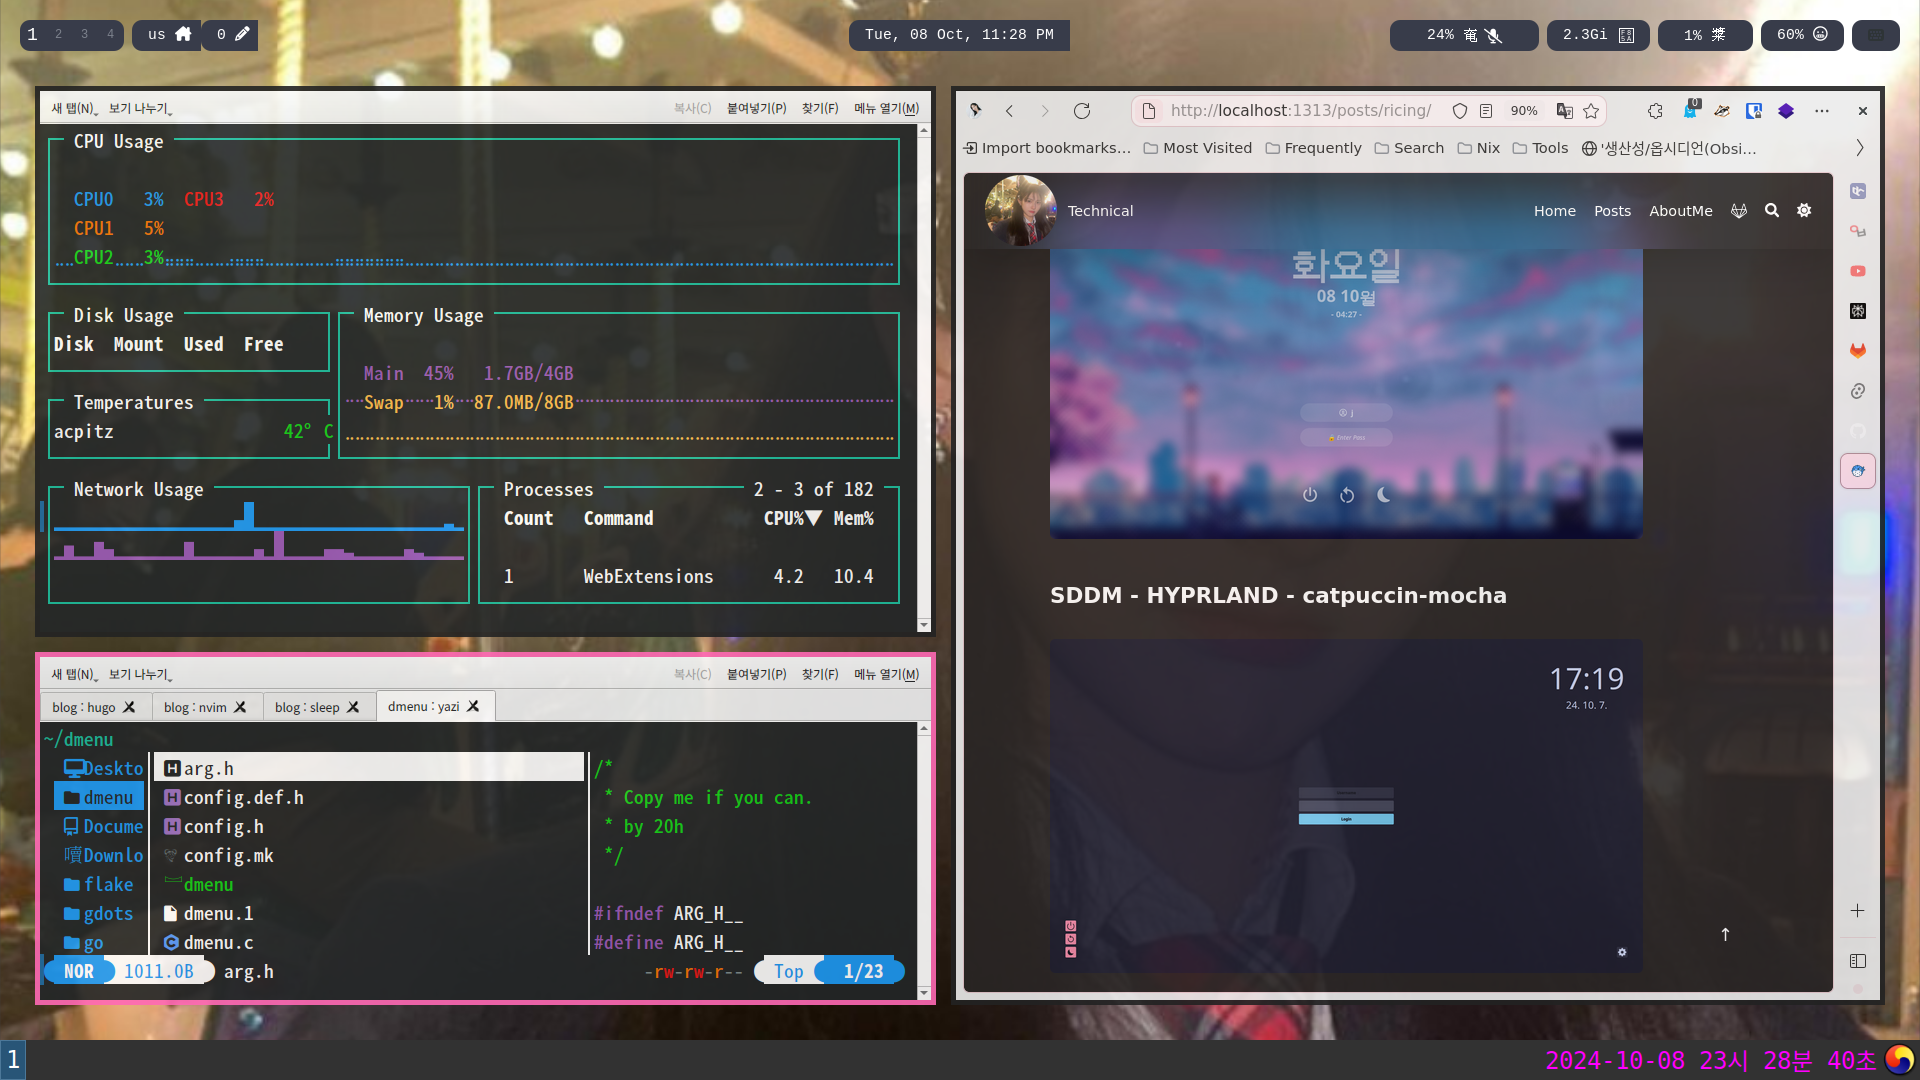Viewport: 1920px width, 1080px height.
Task: Open the browser extensions puzzle icon
Action: click(x=1655, y=111)
